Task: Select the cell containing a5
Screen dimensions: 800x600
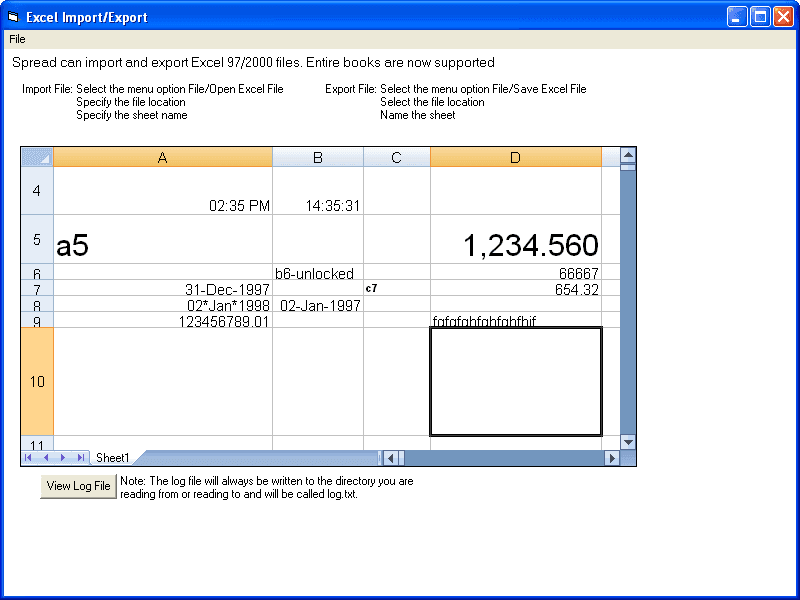Action: pyautogui.click(x=163, y=239)
